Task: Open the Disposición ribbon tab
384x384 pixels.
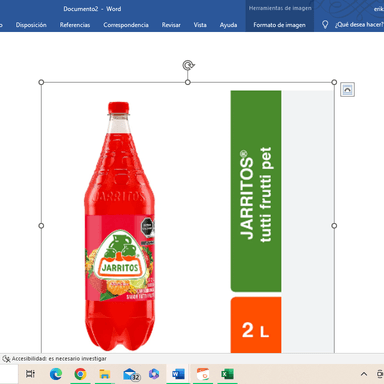Action: tap(31, 25)
